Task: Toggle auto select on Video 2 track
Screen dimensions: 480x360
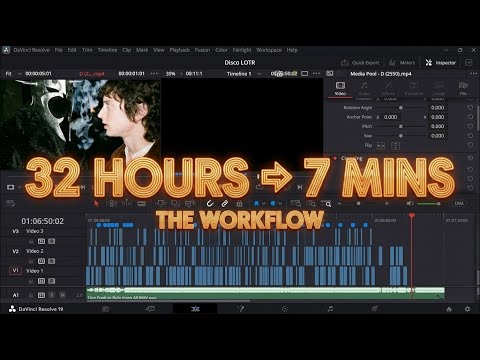Action: [x=41, y=261]
